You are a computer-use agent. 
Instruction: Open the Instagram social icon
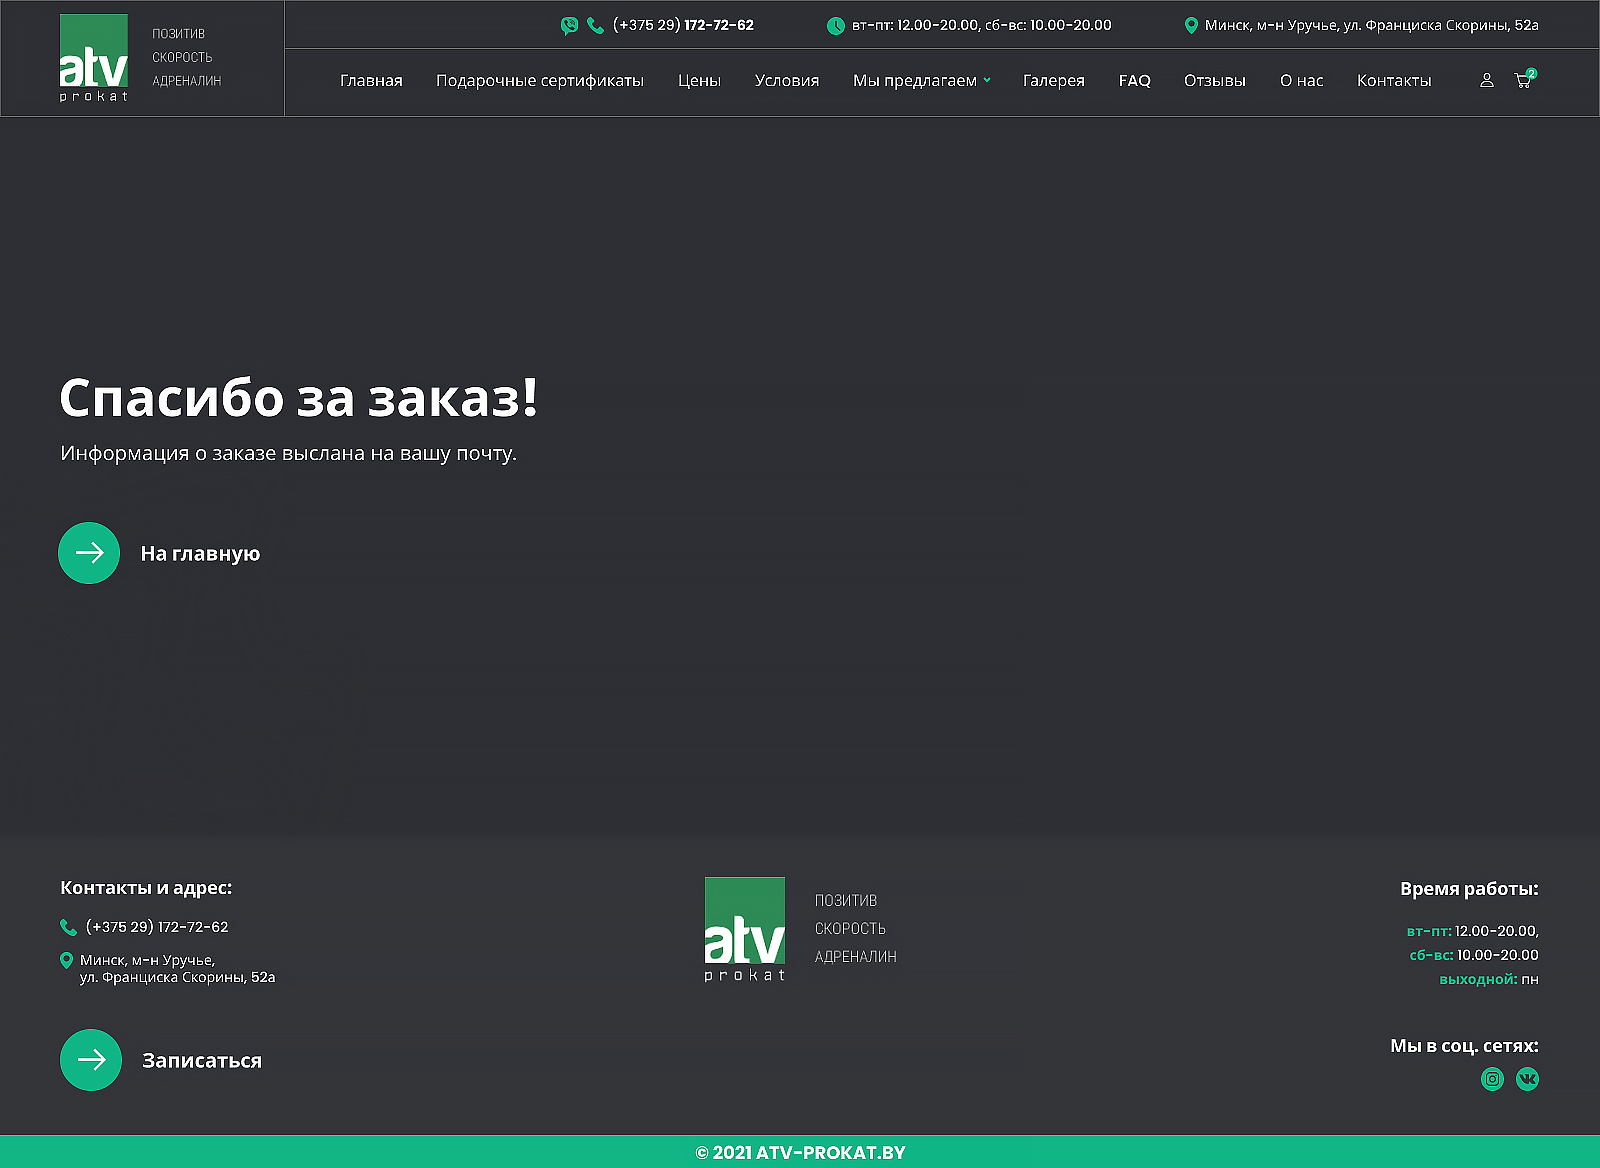point(1492,1079)
